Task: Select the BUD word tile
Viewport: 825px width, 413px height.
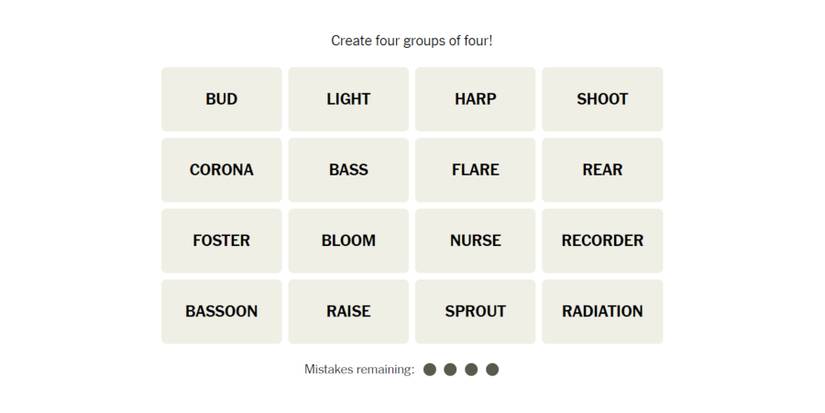Action: (221, 99)
